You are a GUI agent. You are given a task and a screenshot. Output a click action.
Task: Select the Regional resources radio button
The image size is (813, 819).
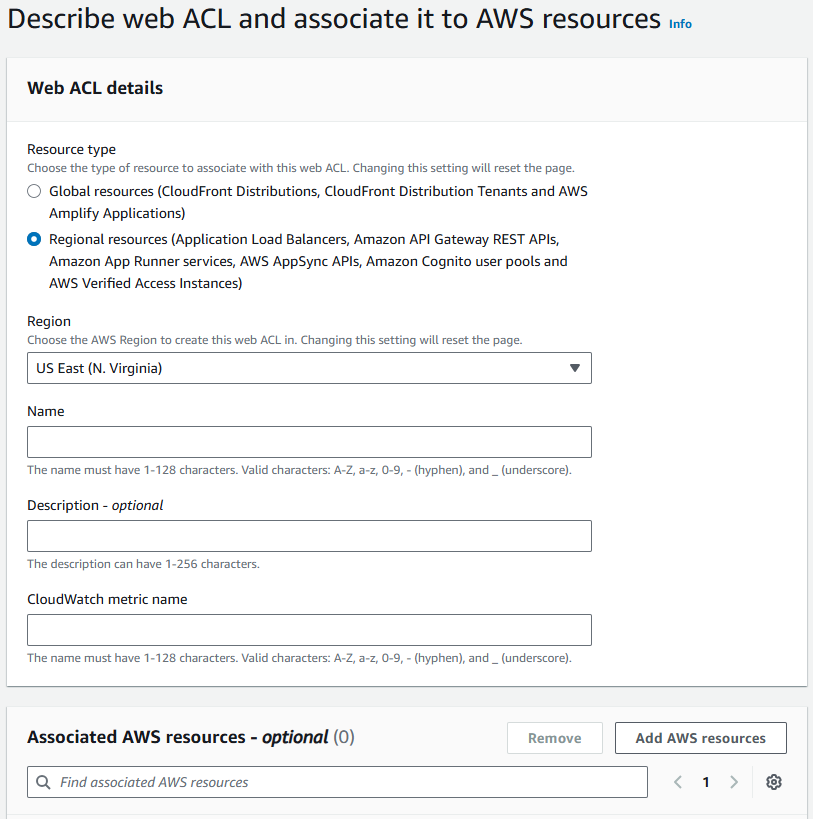coord(34,240)
